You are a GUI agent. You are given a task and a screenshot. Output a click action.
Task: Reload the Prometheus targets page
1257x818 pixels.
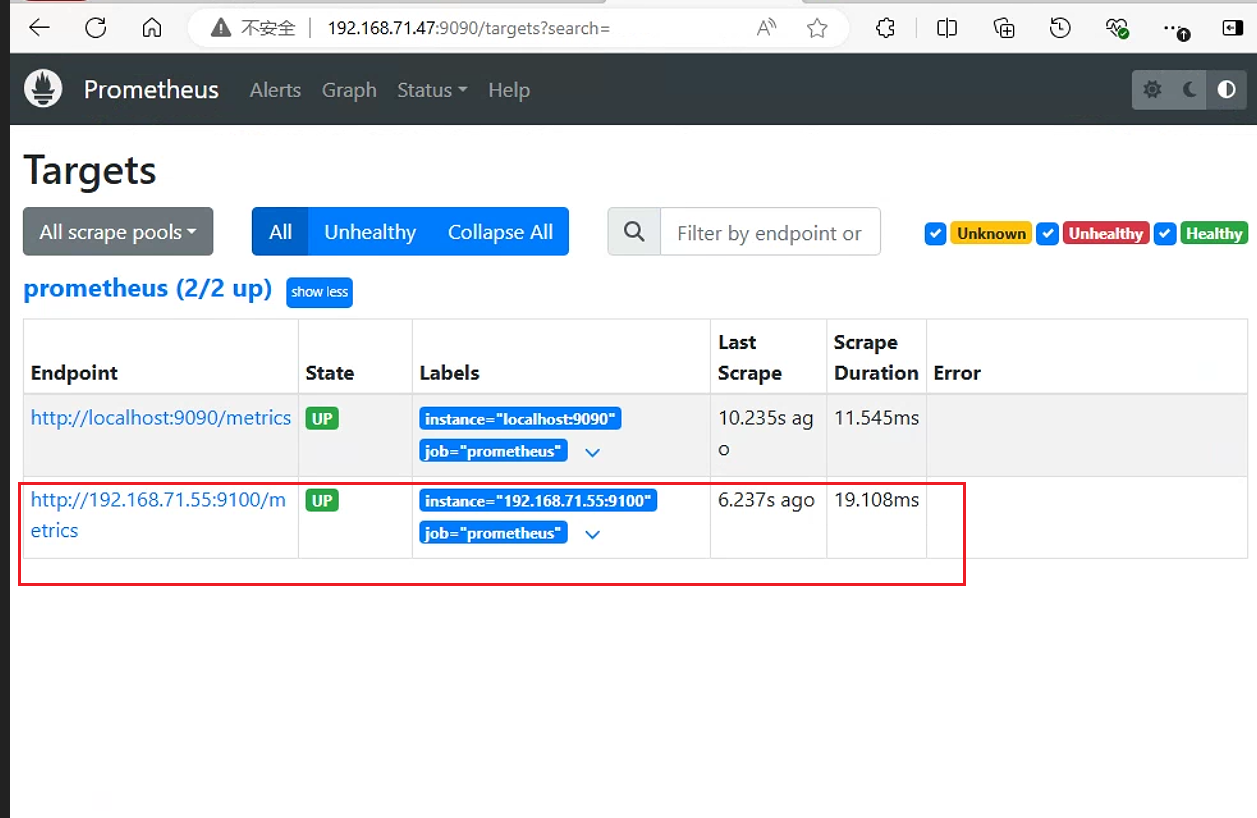point(95,28)
